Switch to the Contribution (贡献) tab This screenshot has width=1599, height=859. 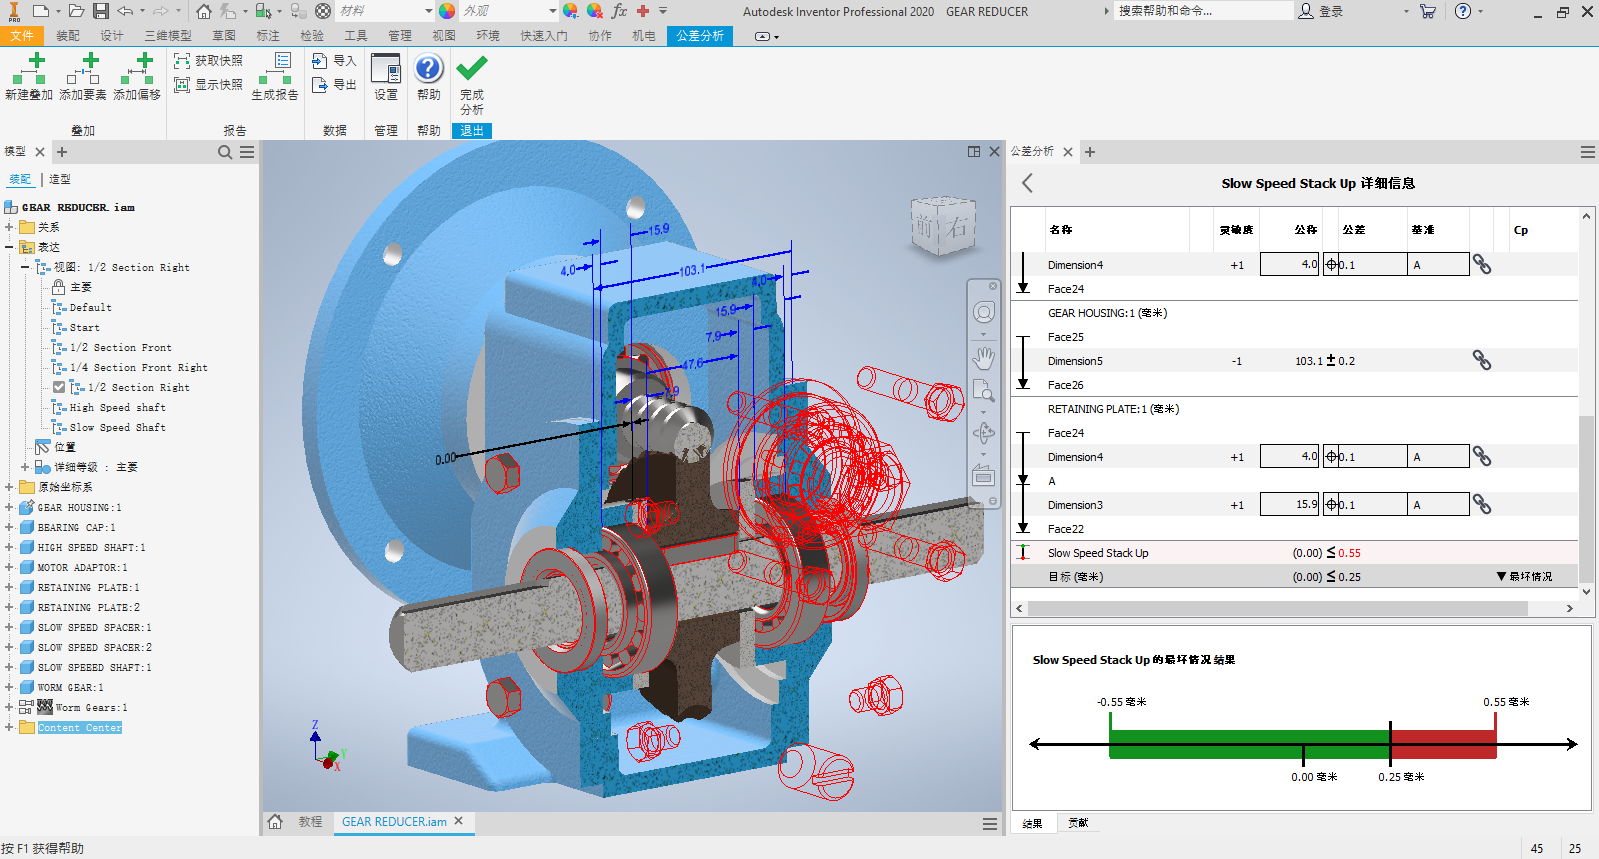(1078, 823)
